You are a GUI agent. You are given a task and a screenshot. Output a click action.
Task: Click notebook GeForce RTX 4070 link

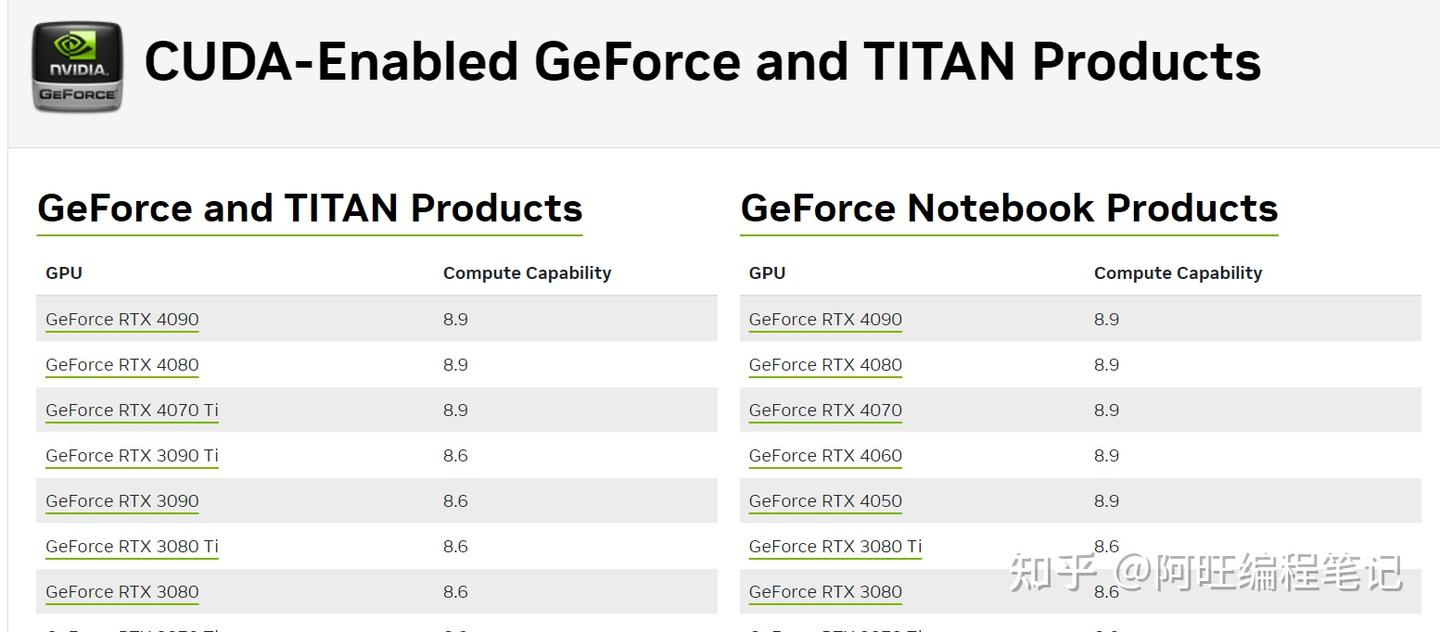(825, 411)
